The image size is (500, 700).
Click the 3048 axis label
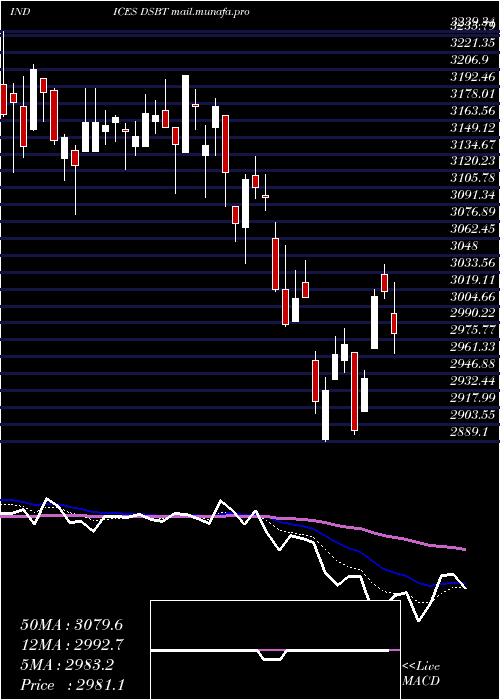[x=464, y=246]
